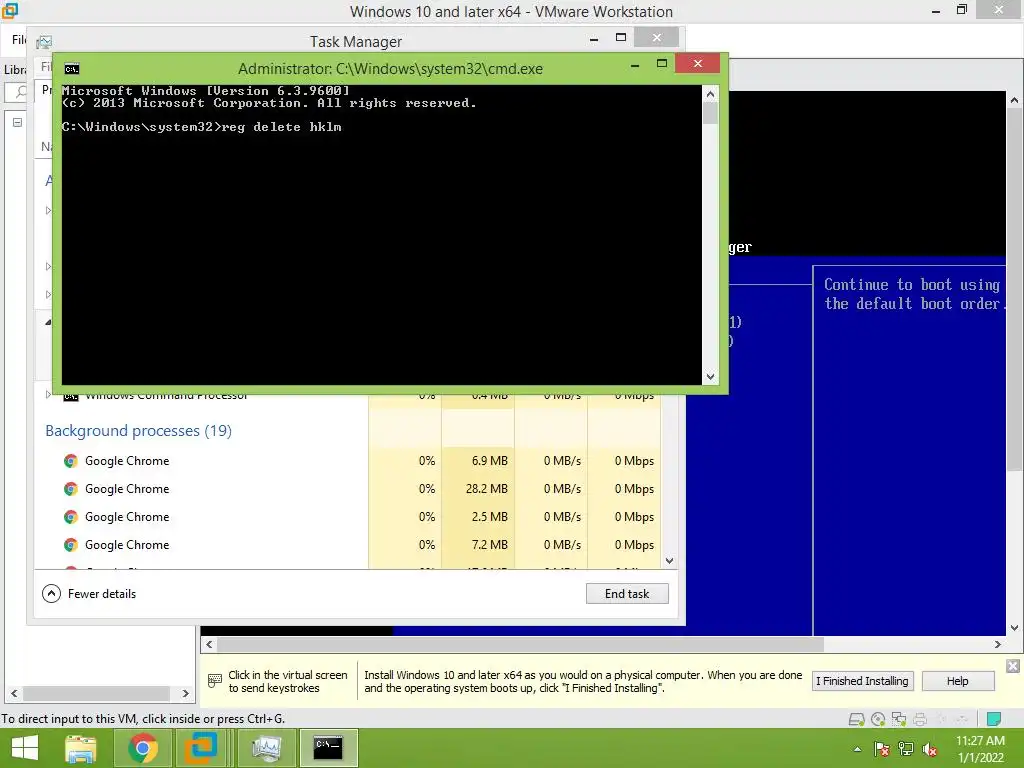1024x768 pixels.
Task: Click Chrome icon of the 28.2 MB process
Action: (71, 489)
